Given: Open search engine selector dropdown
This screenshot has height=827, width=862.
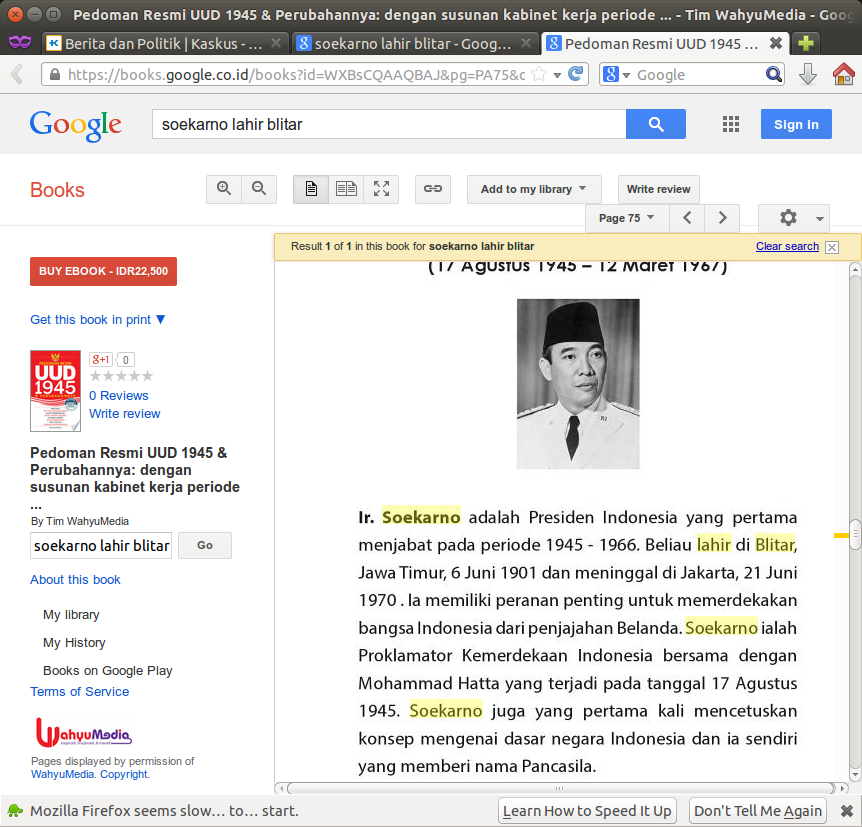Looking at the screenshot, I should [x=616, y=74].
